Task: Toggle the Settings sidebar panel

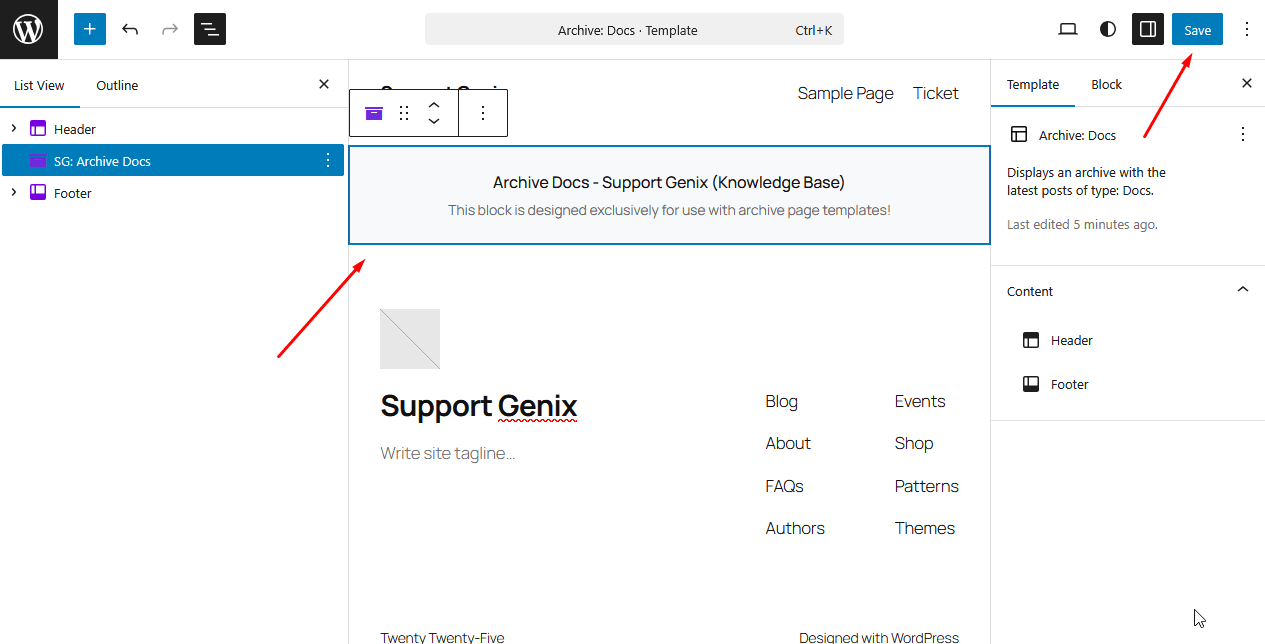Action: [x=1148, y=29]
